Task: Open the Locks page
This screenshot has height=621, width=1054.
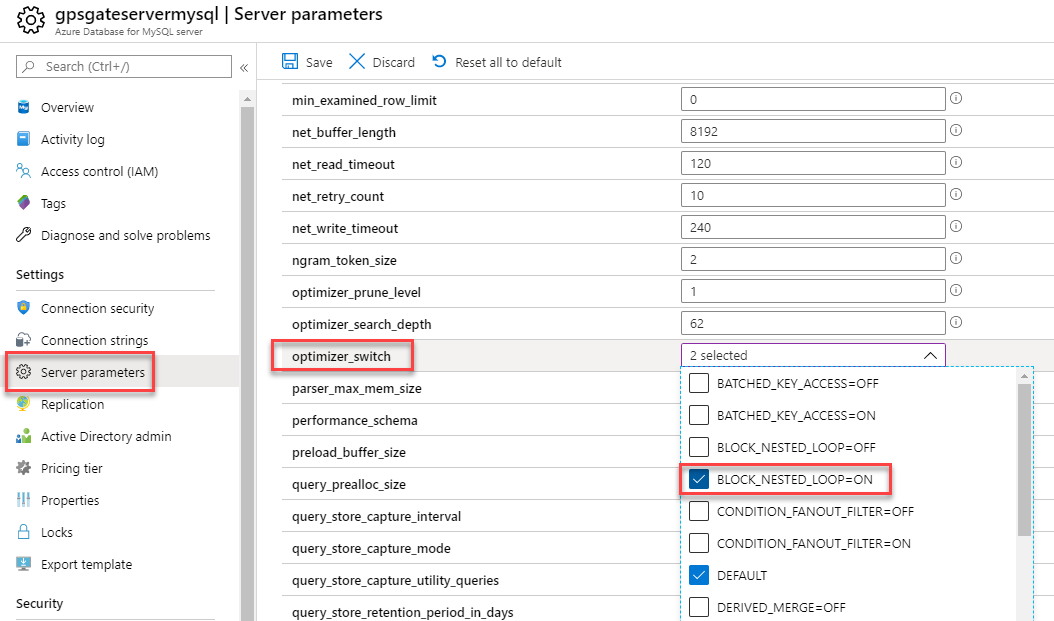Action: 56,532
